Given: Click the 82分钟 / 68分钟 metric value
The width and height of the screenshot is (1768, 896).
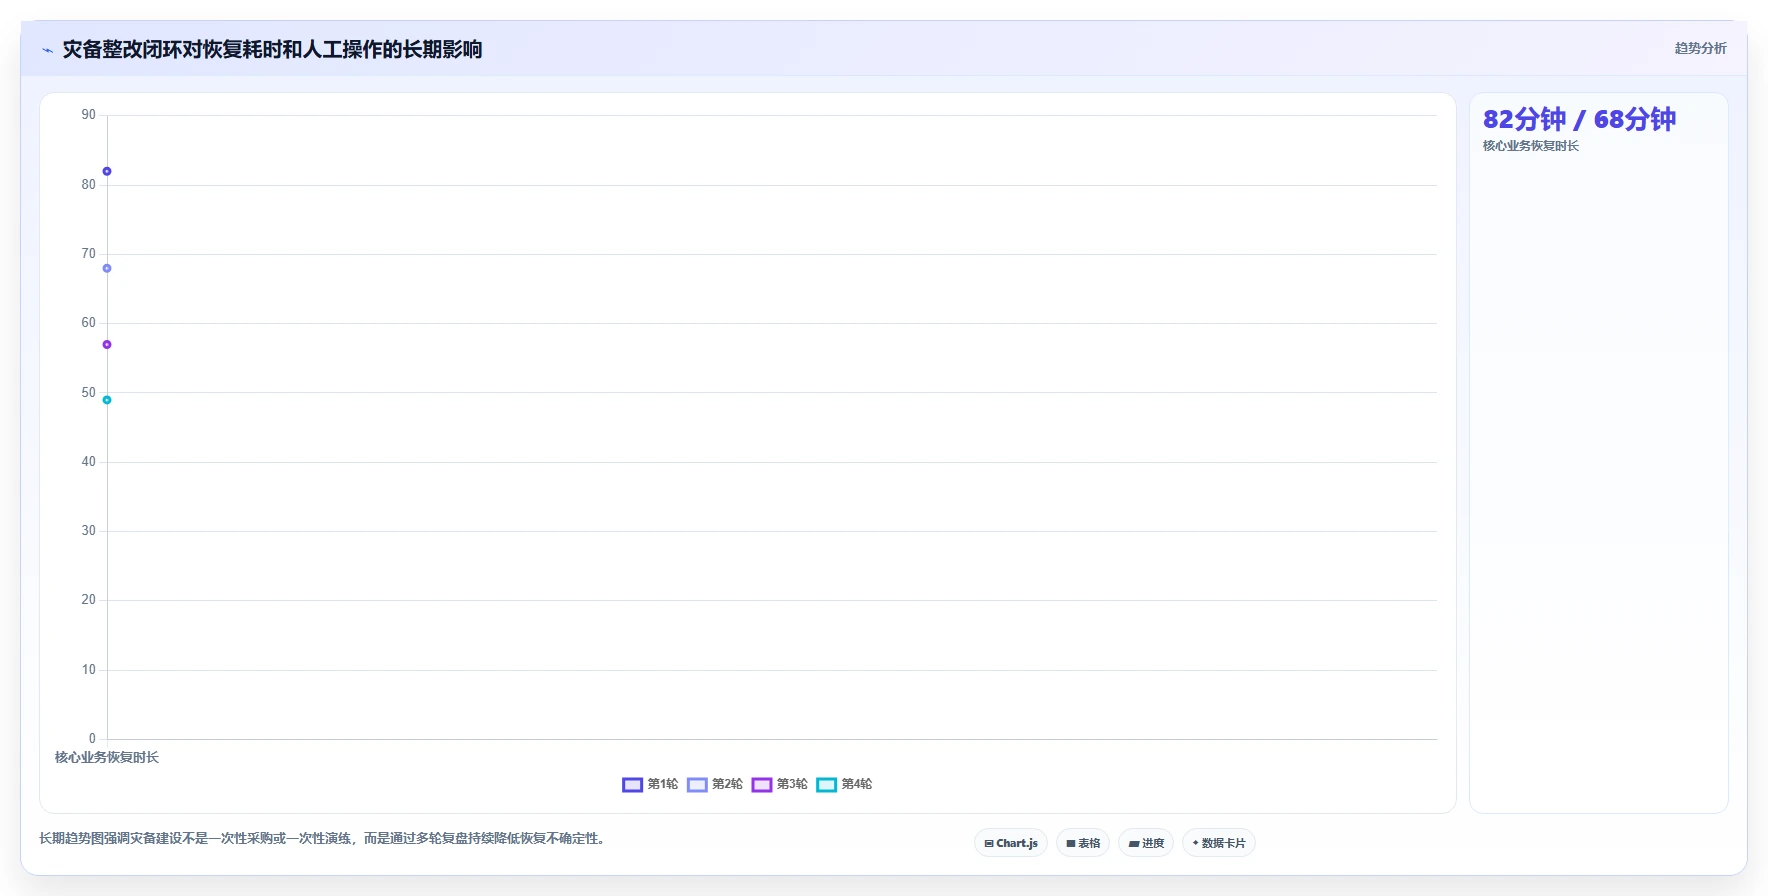Looking at the screenshot, I should (1579, 119).
